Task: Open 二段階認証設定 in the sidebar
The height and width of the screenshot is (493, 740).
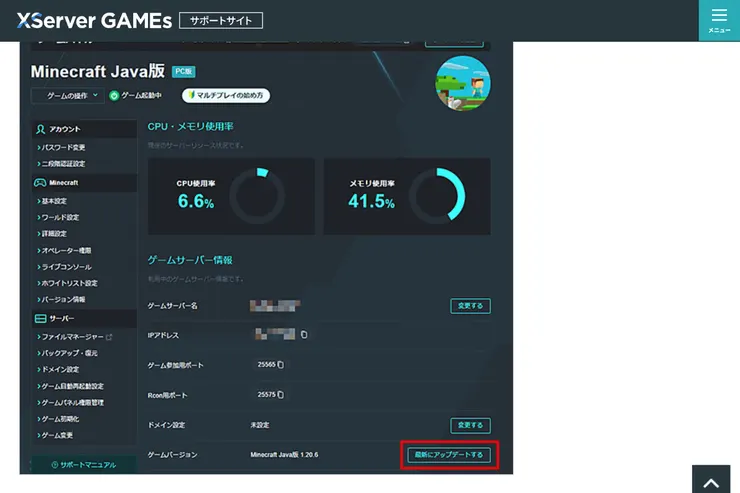Action: (61, 164)
